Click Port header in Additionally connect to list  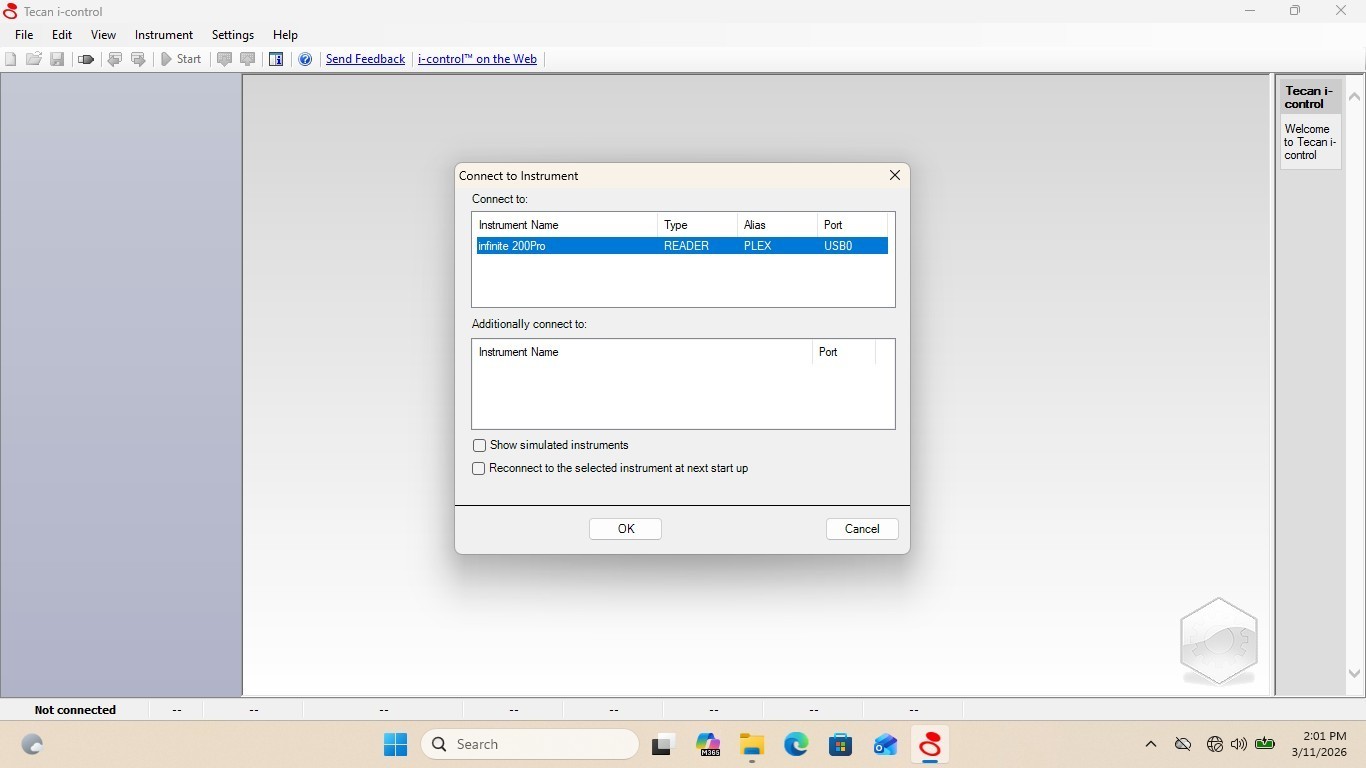coord(844,352)
